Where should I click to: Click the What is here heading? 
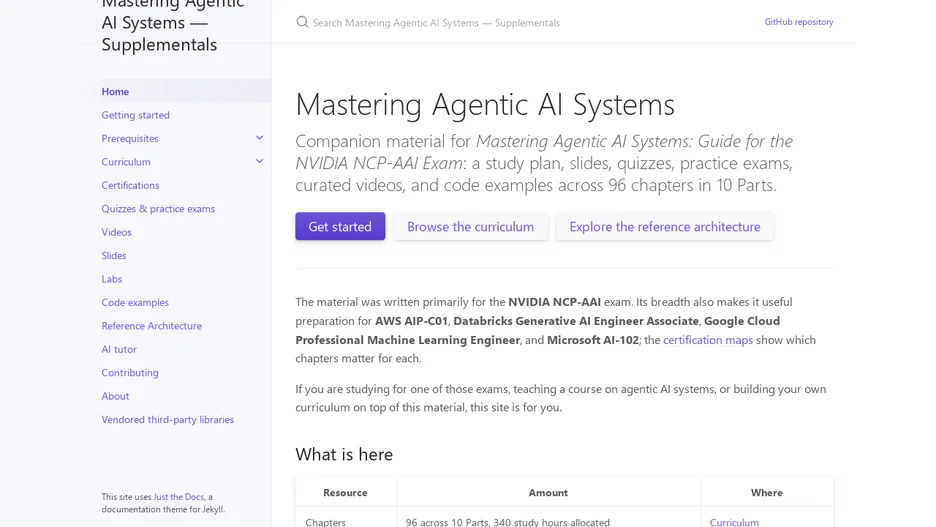point(344,454)
